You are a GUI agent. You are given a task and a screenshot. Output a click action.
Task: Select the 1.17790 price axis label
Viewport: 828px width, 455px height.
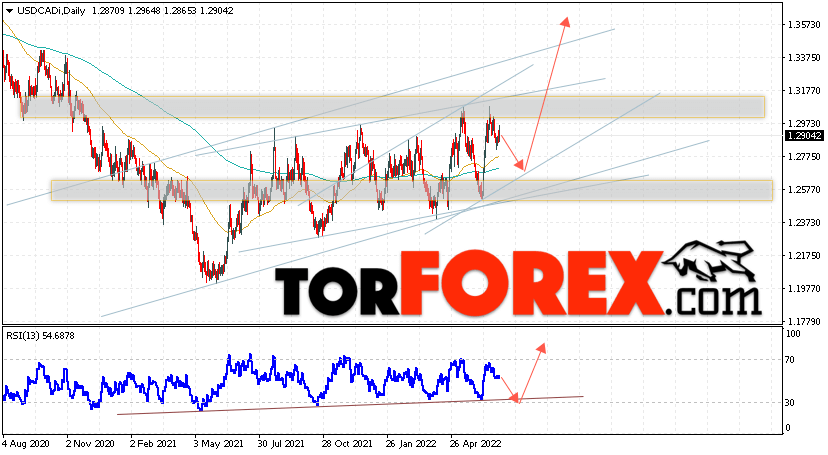(804, 321)
